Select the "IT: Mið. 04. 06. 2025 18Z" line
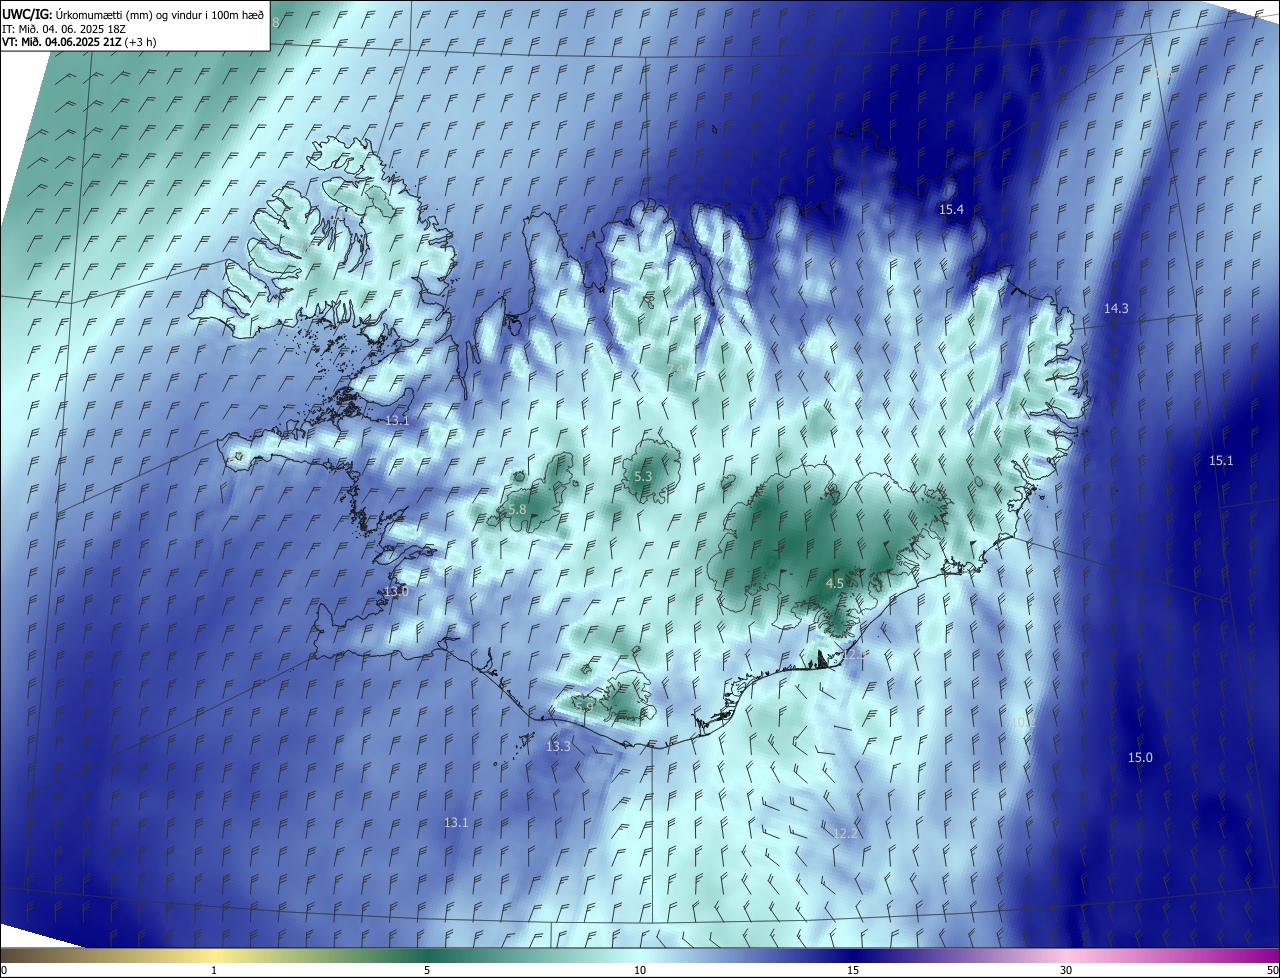The width and height of the screenshot is (1280, 978). [x=65, y=28]
